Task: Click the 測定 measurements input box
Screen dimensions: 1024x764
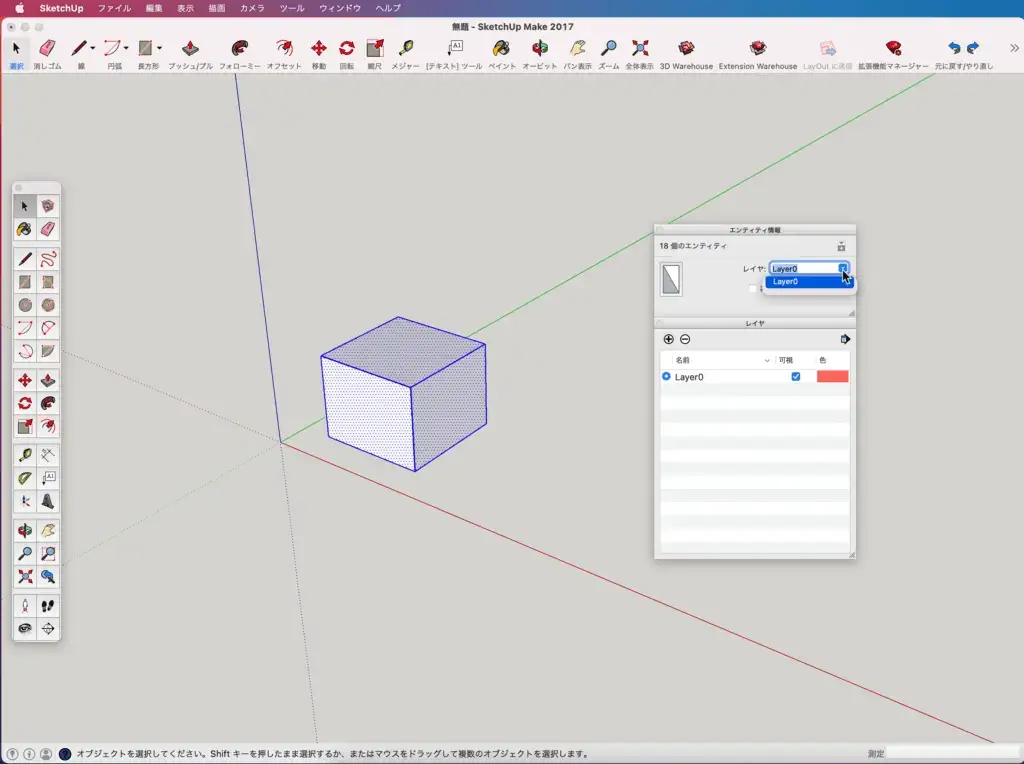Action: pyautogui.click(x=953, y=754)
